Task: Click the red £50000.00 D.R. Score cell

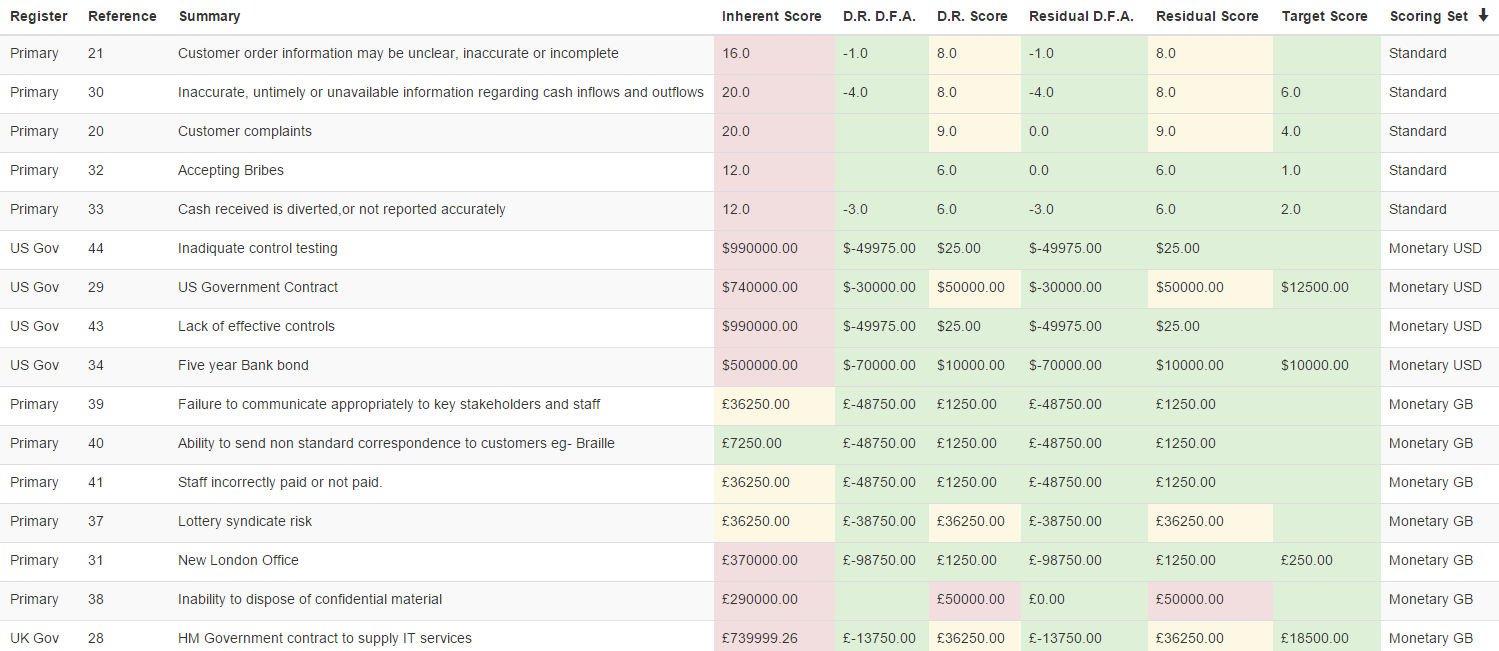Action: point(970,600)
